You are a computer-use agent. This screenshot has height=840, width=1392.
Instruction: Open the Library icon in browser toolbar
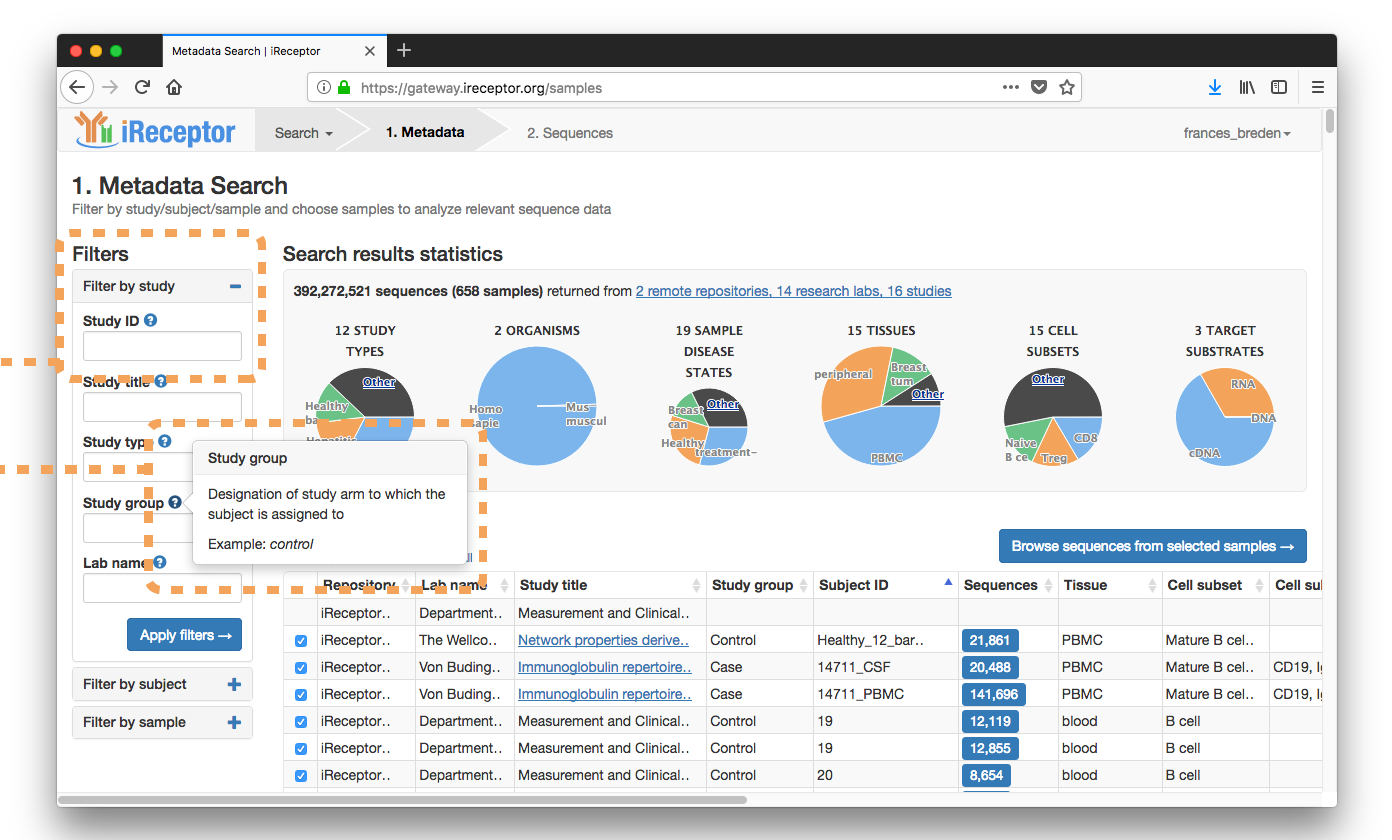click(1247, 87)
